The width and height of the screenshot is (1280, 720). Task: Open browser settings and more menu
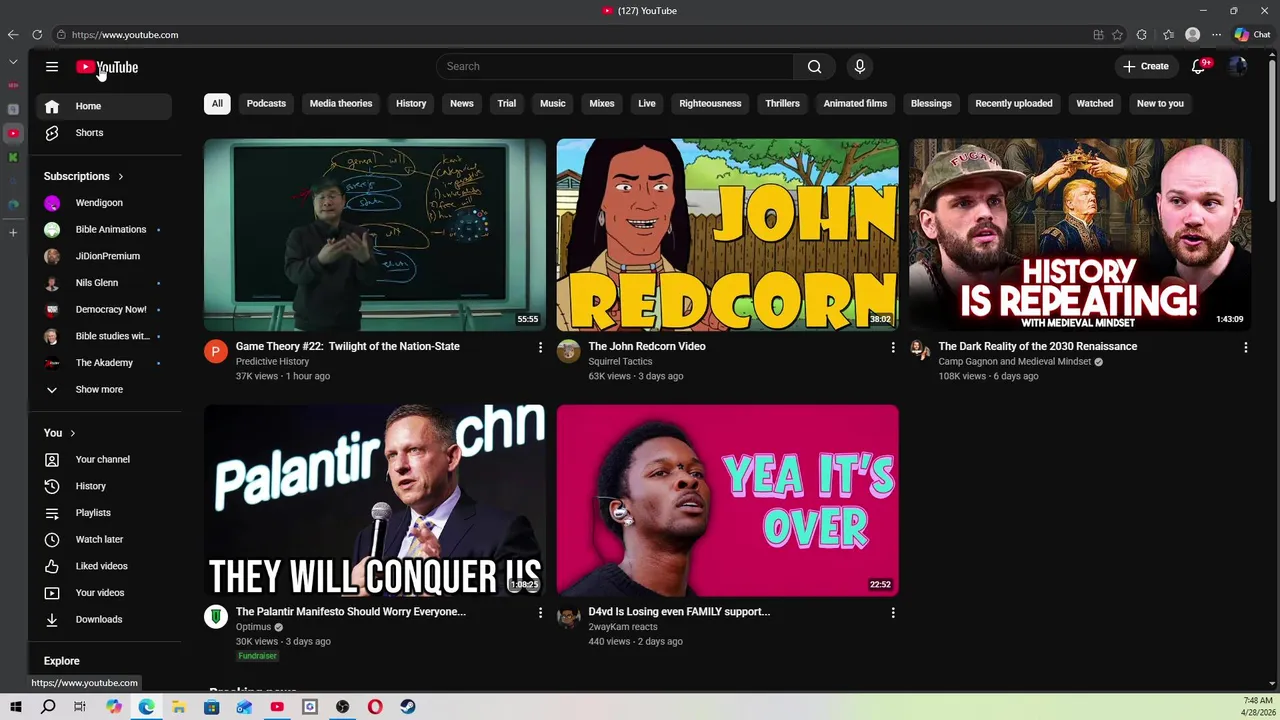click(1216, 35)
